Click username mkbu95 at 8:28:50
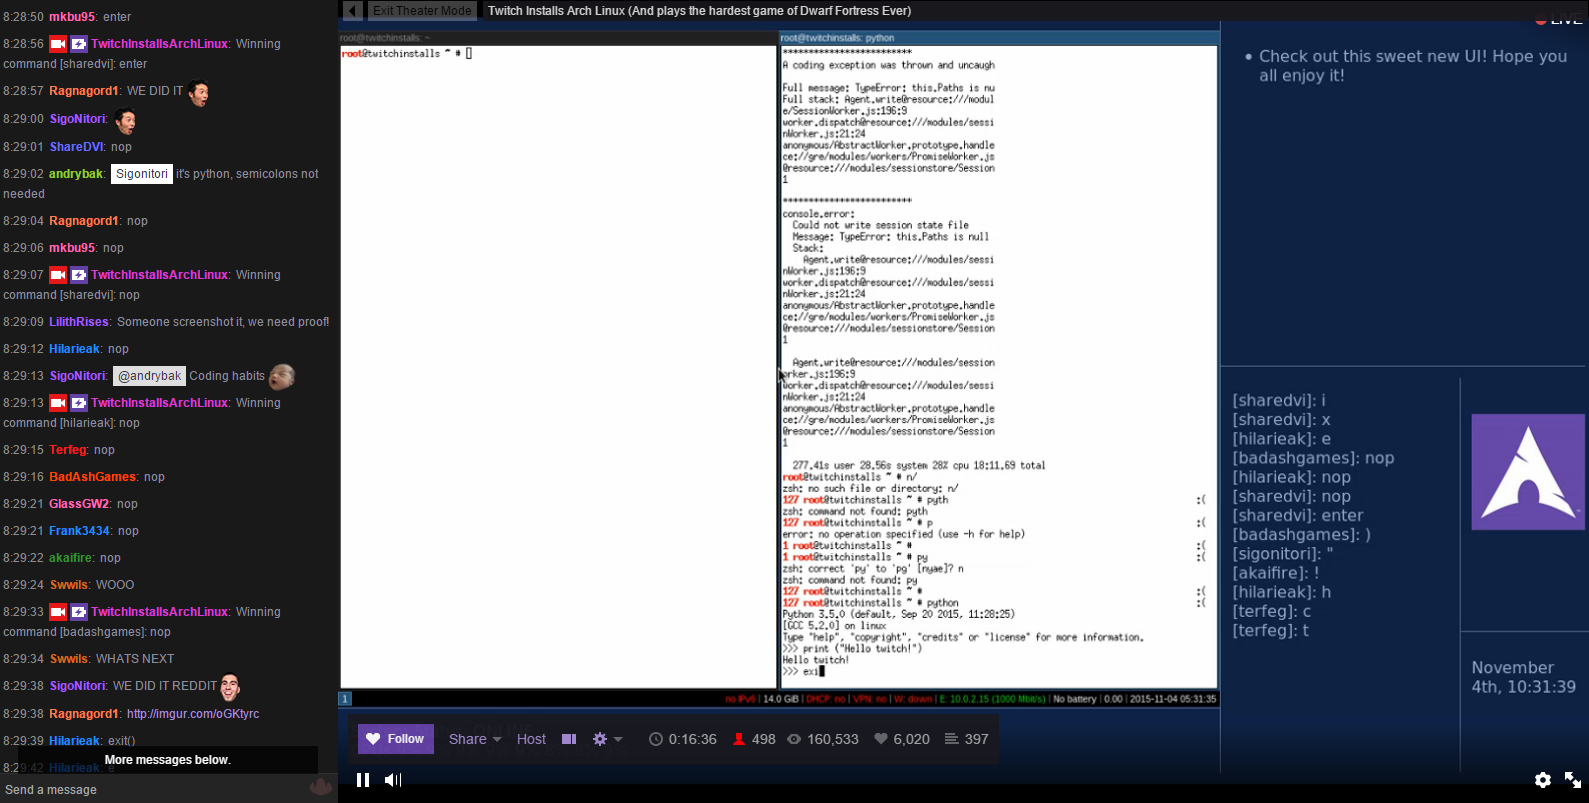The image size is (1589, 803). [72, 17]
